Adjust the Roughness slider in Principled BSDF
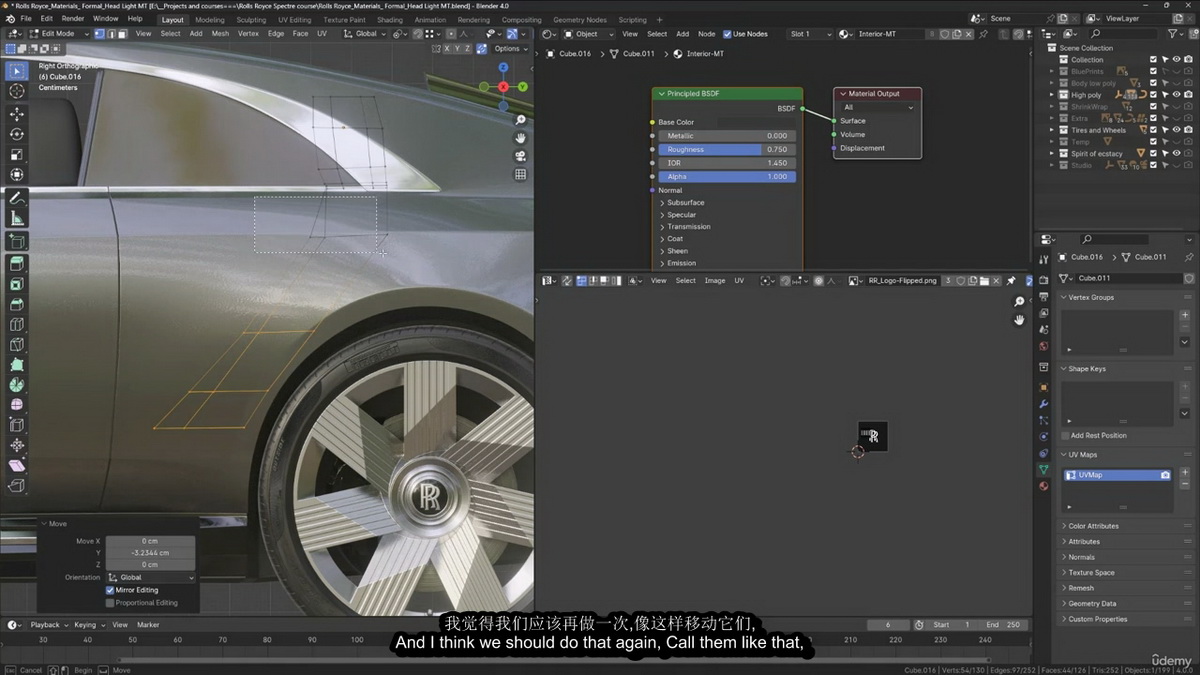 coord(727,149)
